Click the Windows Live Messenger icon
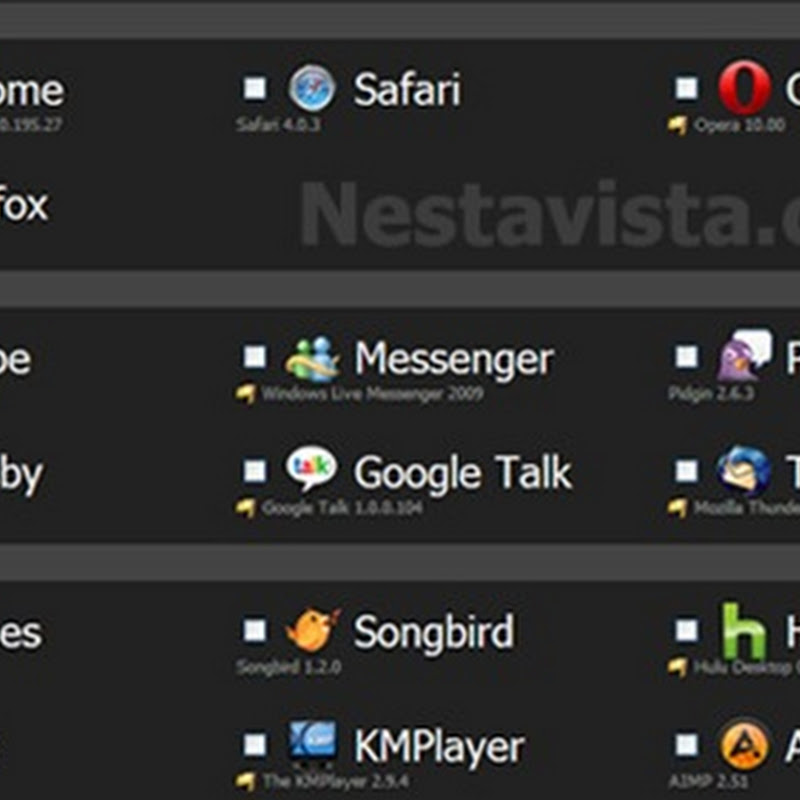The image size is (800, 800). click(312, 358)
